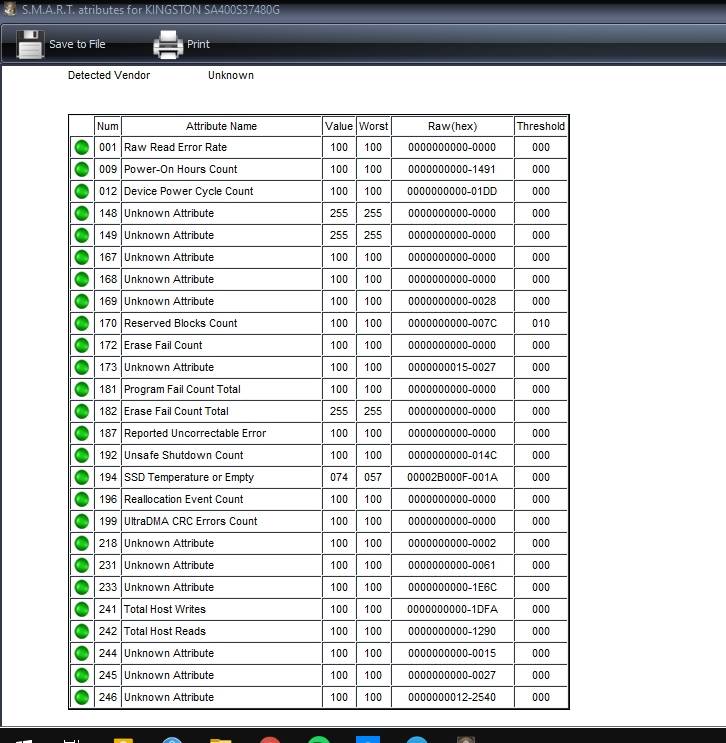Viewport: 726px width, 743px height.
Task: Click raw value 0000000000-014C
Action: coord(452,455)
